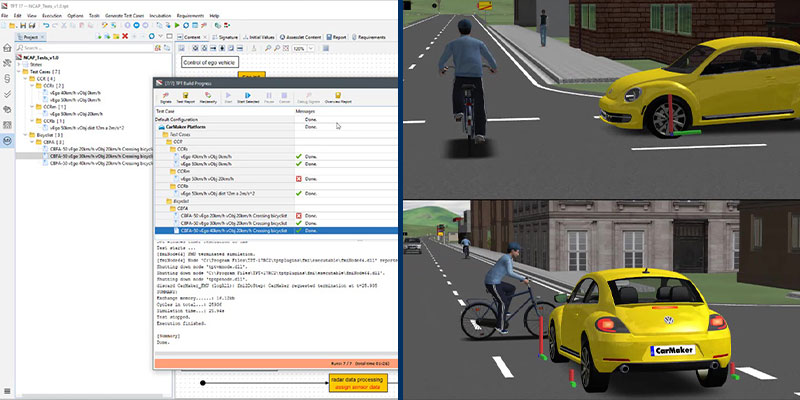Collapse the CCRb [1] folder in project tree
The height and width of the screenshot is (400, 800).
pyautogui.click(x=32, y=121)
